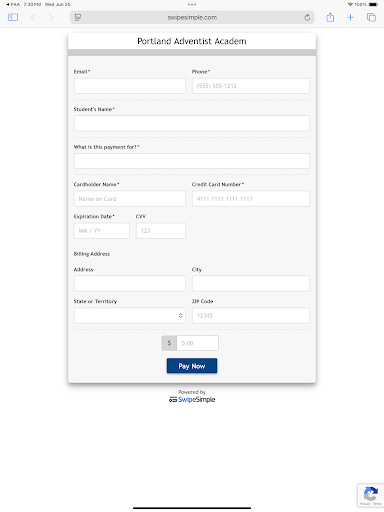Viewport: 384px width, 512px height.
Task: Add a new tab with plus icon
Action: (350, 17)
